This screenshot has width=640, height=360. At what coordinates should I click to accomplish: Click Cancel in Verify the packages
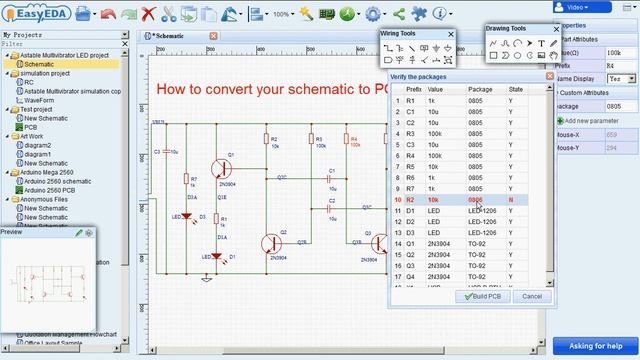tap(532, 296)
